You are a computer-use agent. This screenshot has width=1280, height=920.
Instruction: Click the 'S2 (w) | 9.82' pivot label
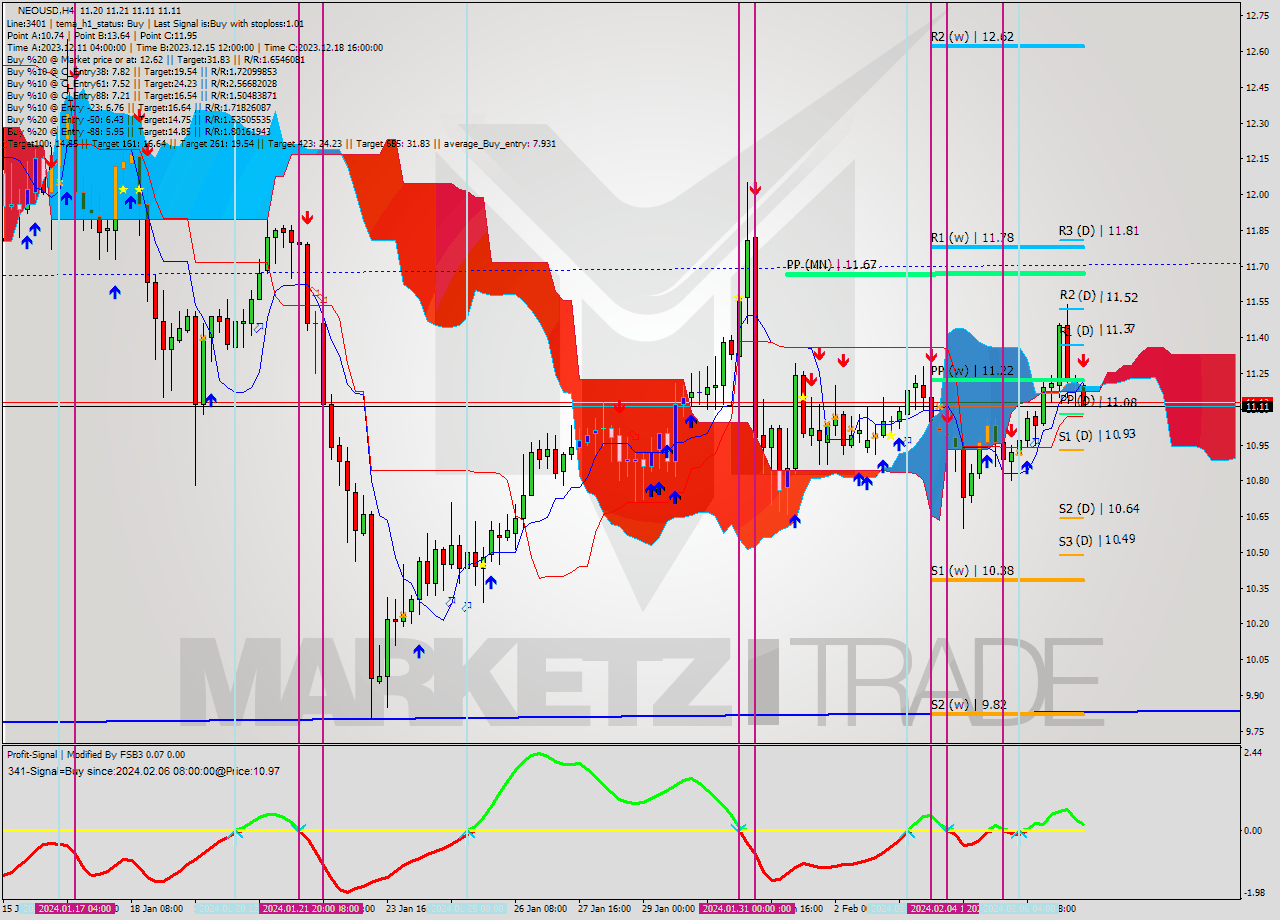coord(968,705)
